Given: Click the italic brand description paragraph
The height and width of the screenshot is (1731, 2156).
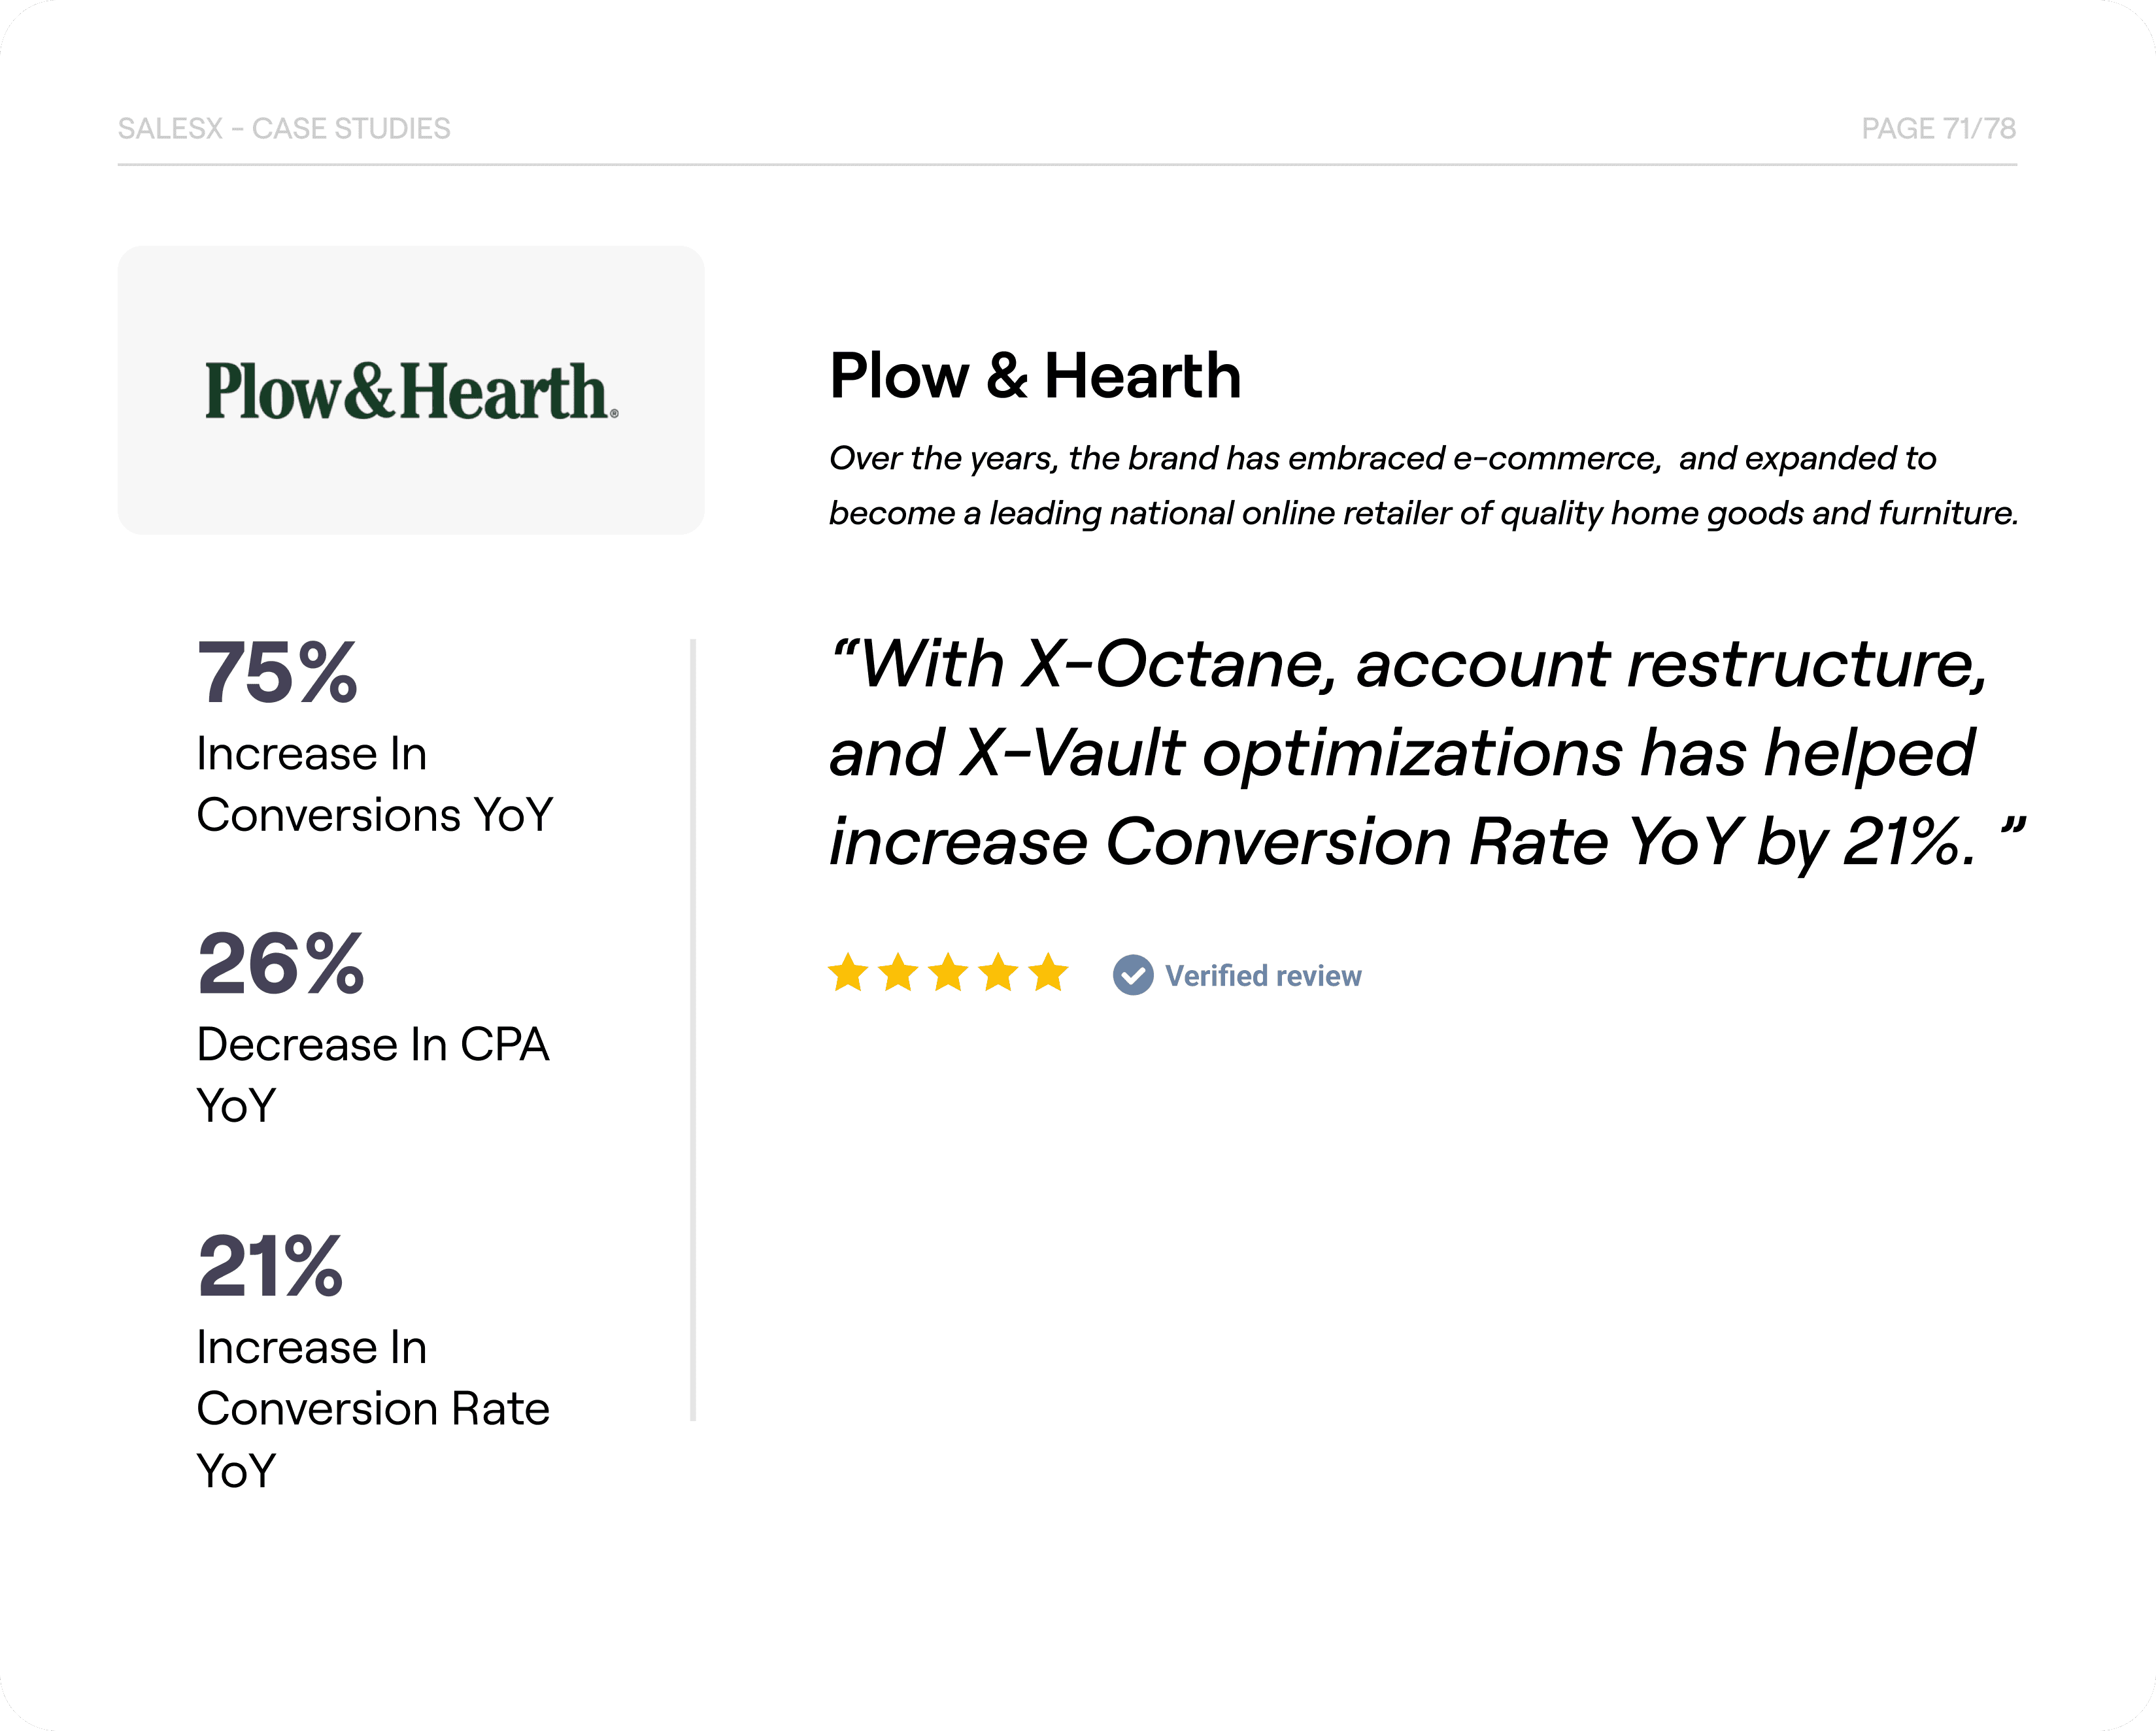Looking at the screenshot, I should tap(1424, 486).
